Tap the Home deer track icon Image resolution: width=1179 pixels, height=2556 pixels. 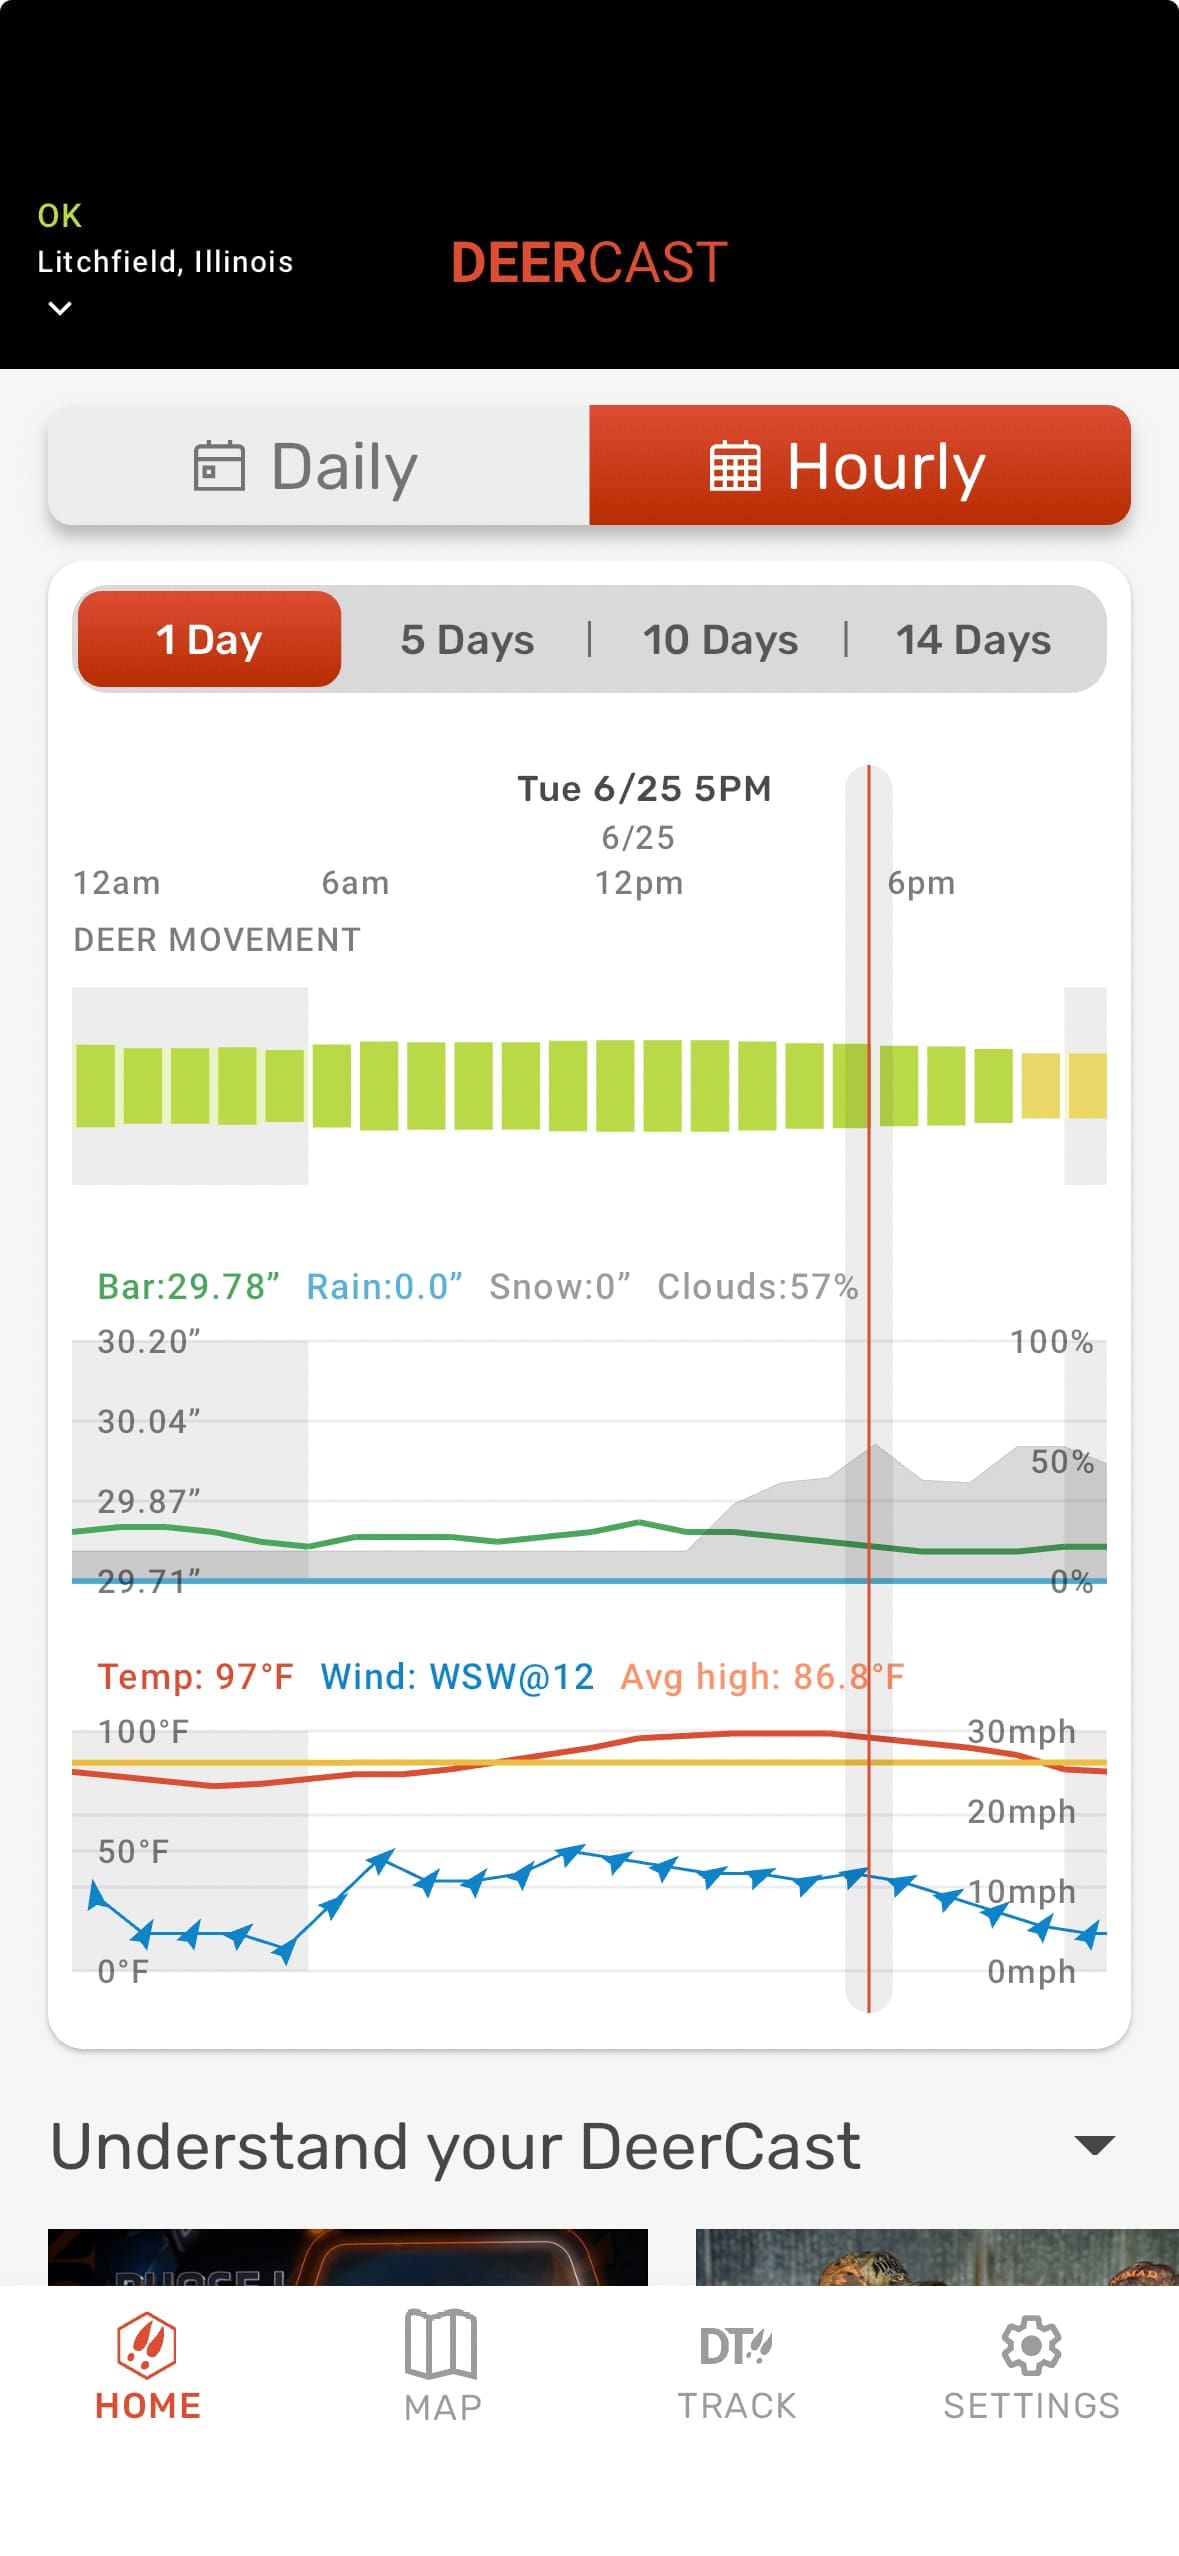click(147, 2343)
